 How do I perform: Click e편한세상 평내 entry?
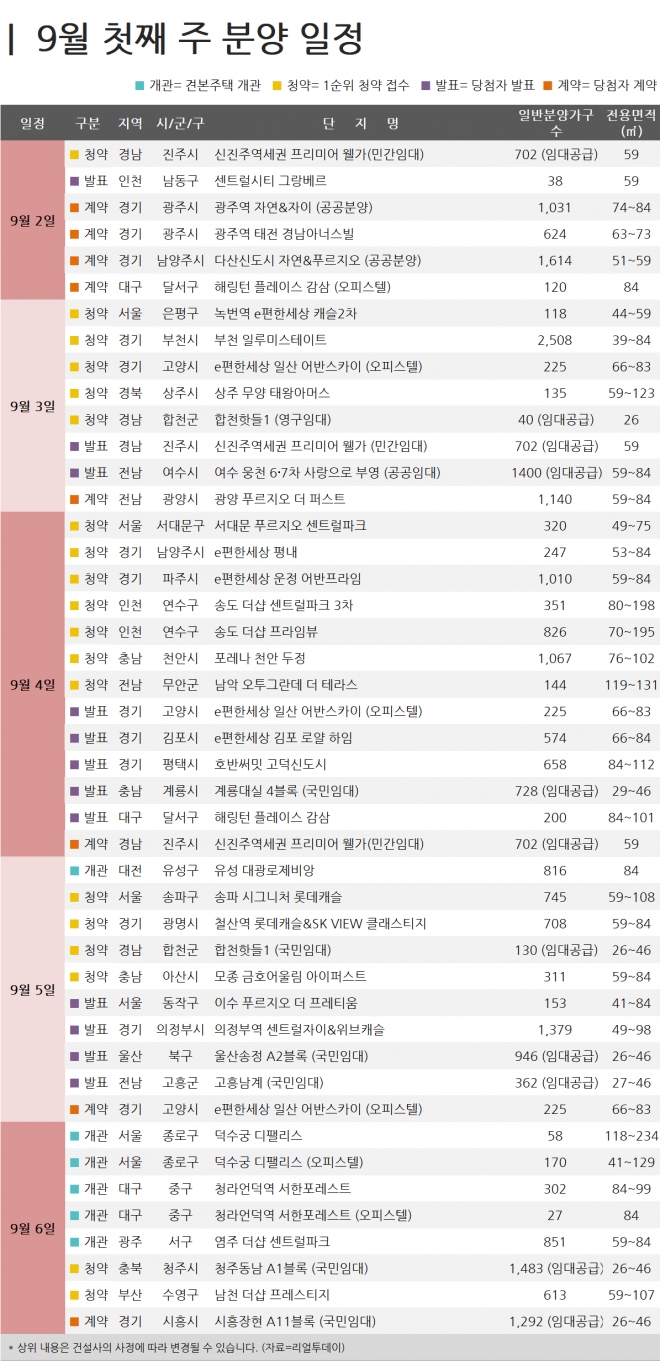pyautogui.click(x=258, y=551)
